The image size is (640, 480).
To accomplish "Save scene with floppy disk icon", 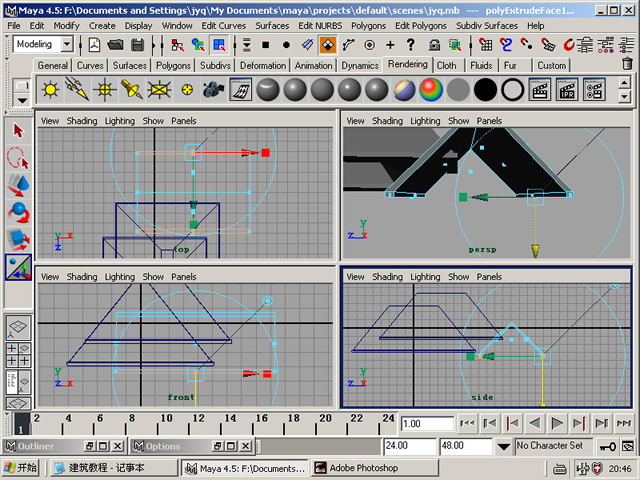I will [x=138, y=44].
